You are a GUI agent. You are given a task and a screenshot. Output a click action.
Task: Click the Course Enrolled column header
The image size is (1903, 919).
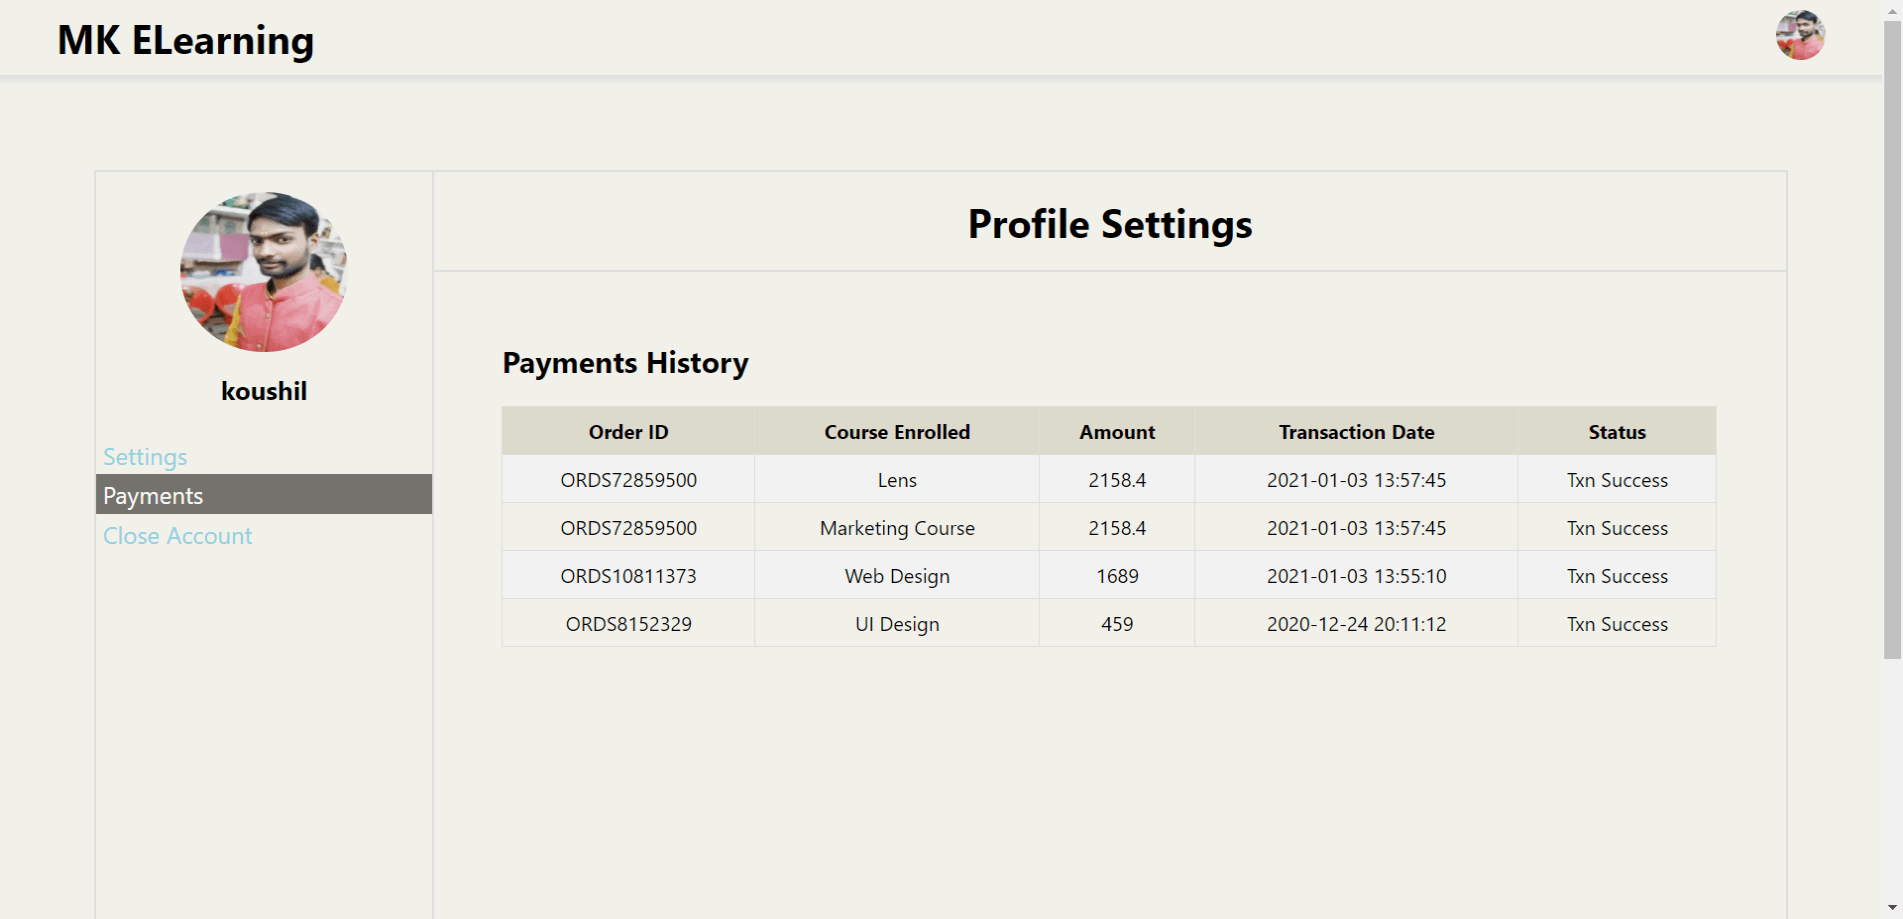click(x=897, y=432)
